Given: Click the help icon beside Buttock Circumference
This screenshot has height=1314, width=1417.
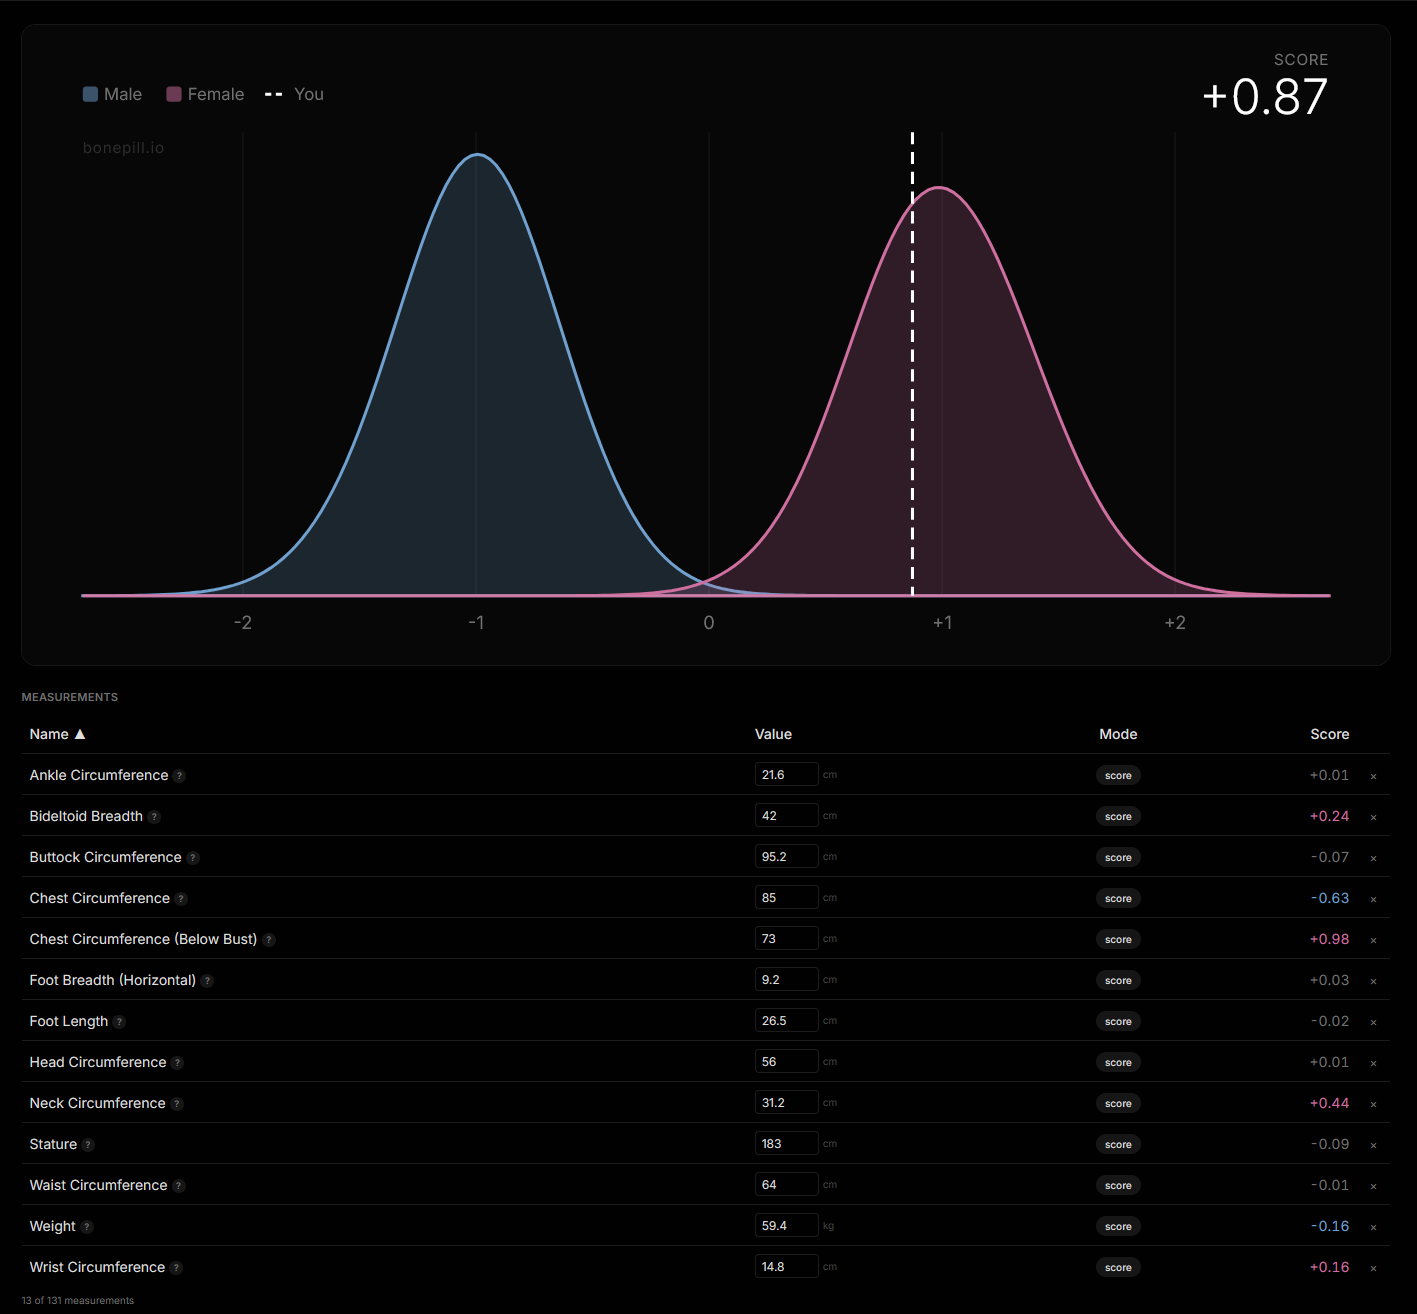Looking at the screenshot, I should pos(193,858).
